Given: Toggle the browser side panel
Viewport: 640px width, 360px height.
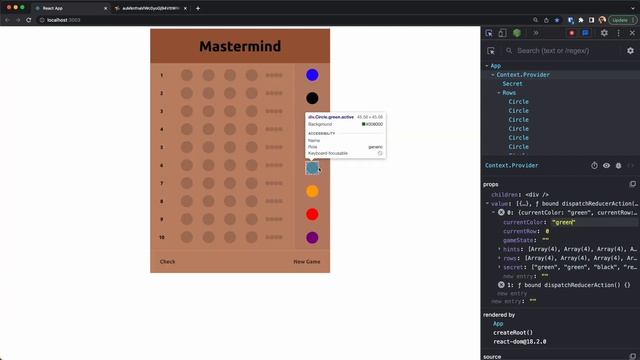Looking at the screenshot, I should click(591, 20).
